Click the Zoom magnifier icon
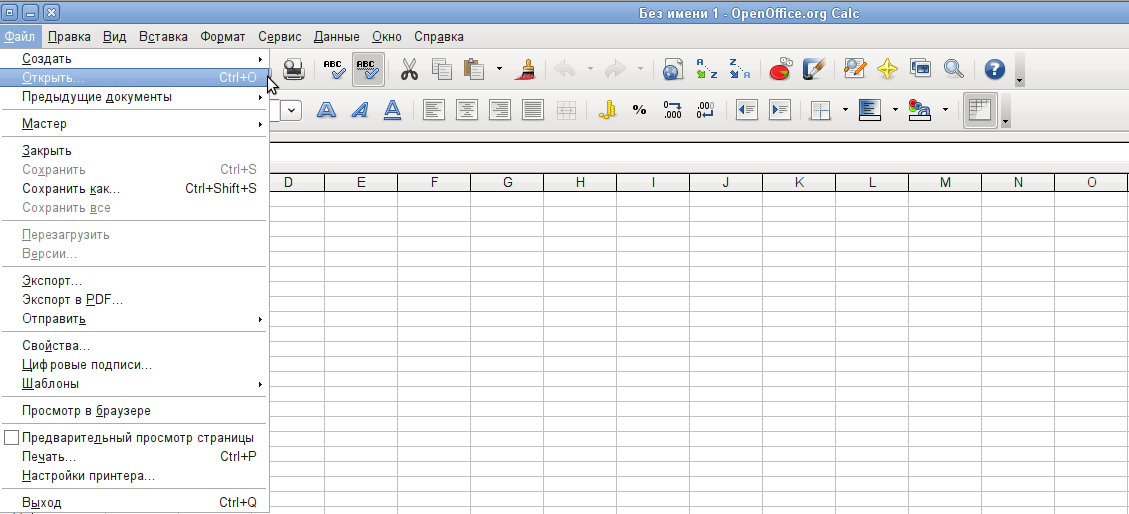 point(953,69)
